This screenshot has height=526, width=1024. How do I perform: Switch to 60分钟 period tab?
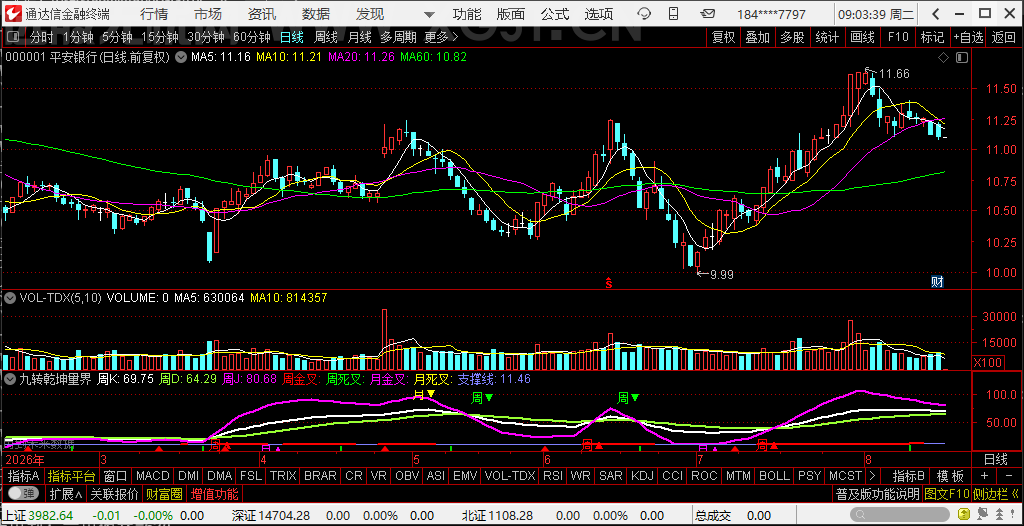coord(251,38)
